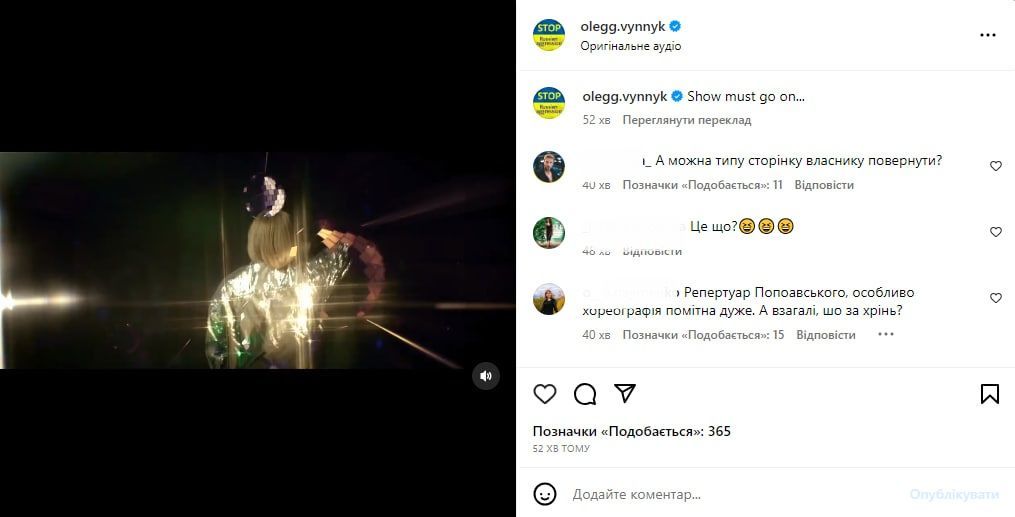
Task: Click the 'Додайте коментар...' input field
Action: 730,494
